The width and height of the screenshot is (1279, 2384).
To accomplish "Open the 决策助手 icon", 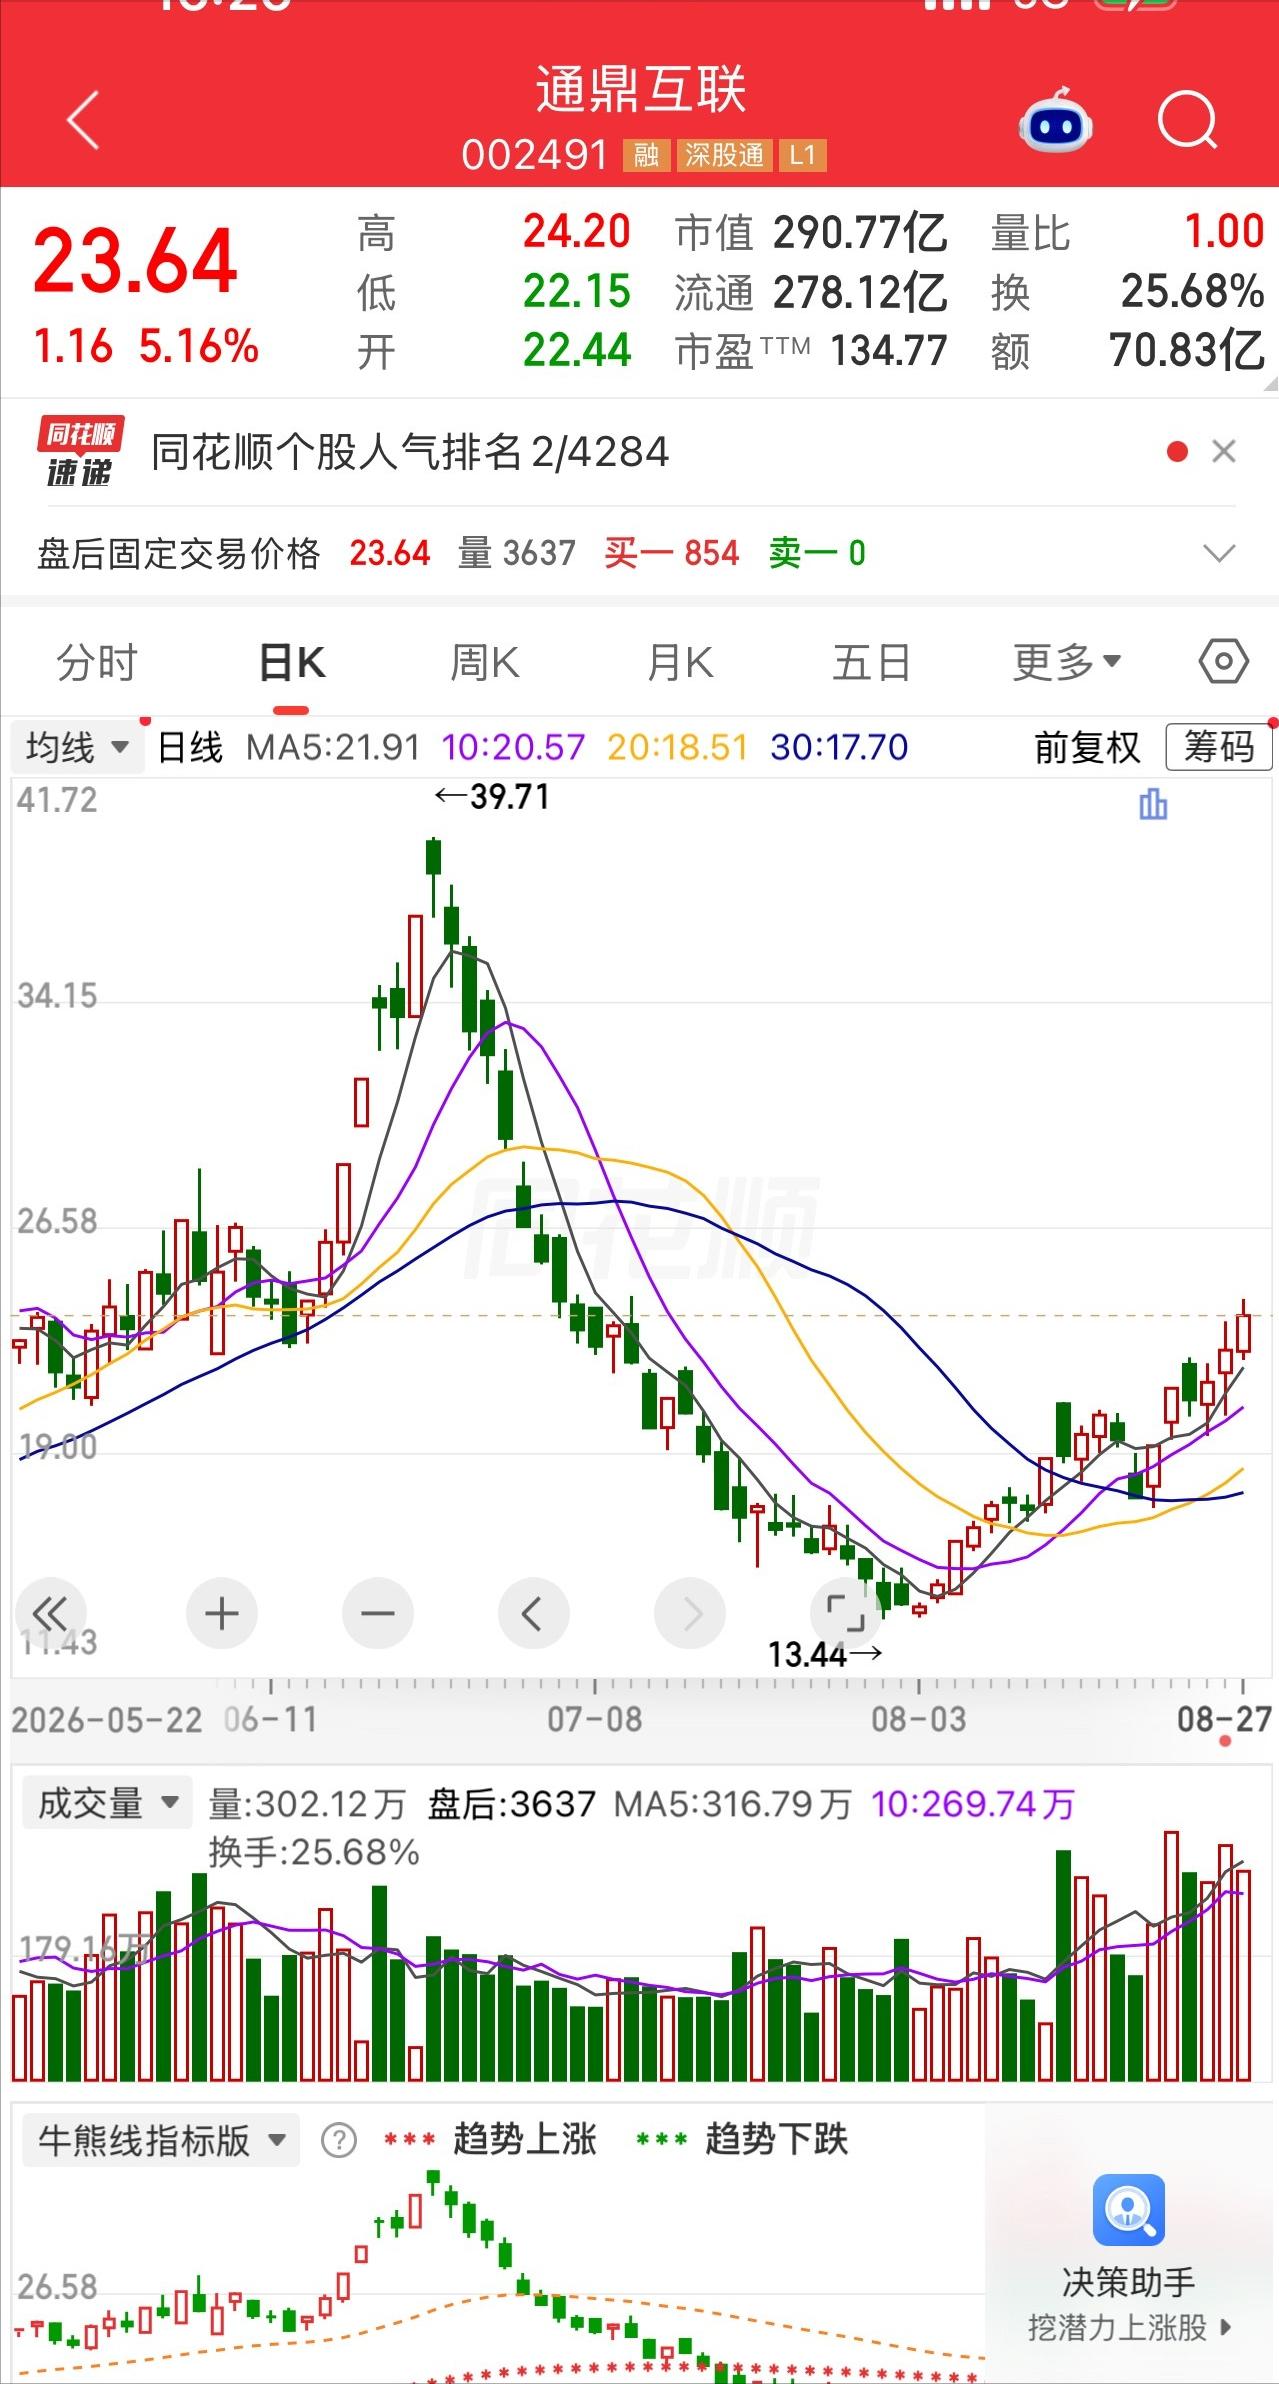I will click(1128, 2209).
